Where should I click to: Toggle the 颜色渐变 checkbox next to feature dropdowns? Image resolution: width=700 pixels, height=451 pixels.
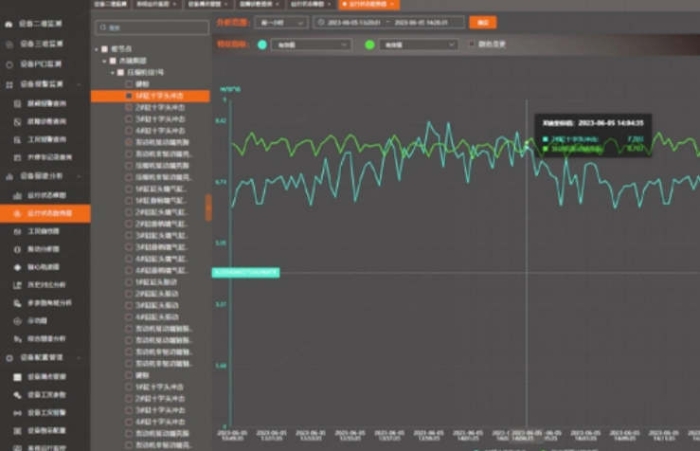coord(472,45)
